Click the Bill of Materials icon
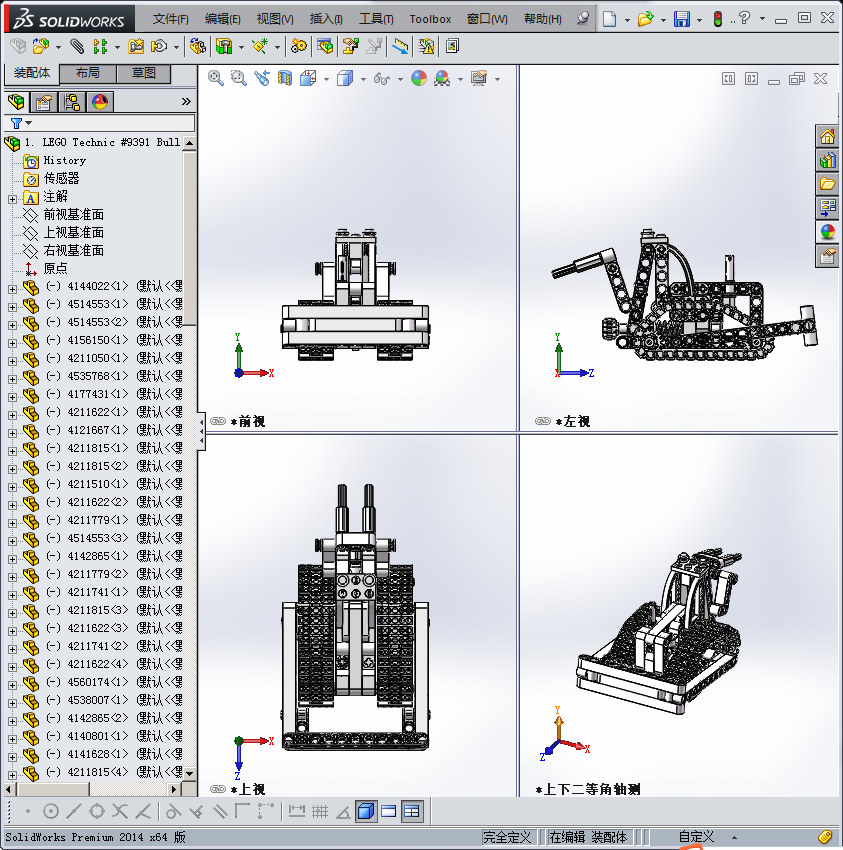The height and width of the screenshot is (850, 843). (325, 47)
